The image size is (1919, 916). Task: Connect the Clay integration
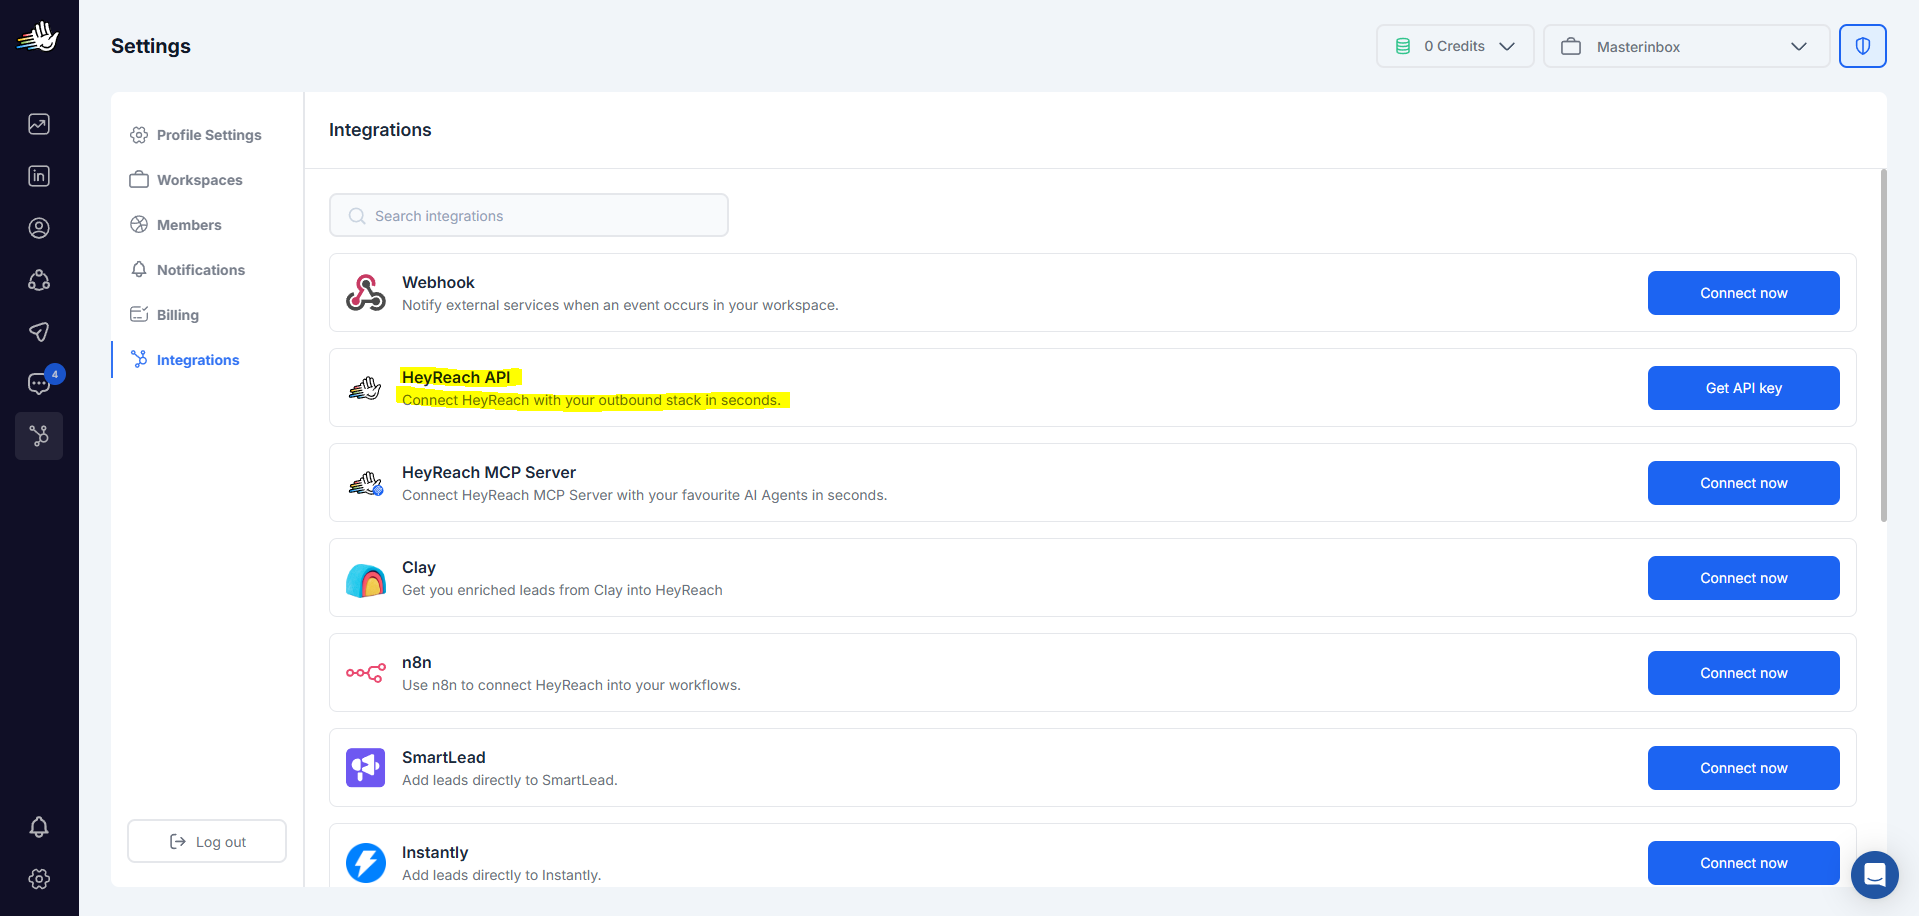(x=1743, y=578)
